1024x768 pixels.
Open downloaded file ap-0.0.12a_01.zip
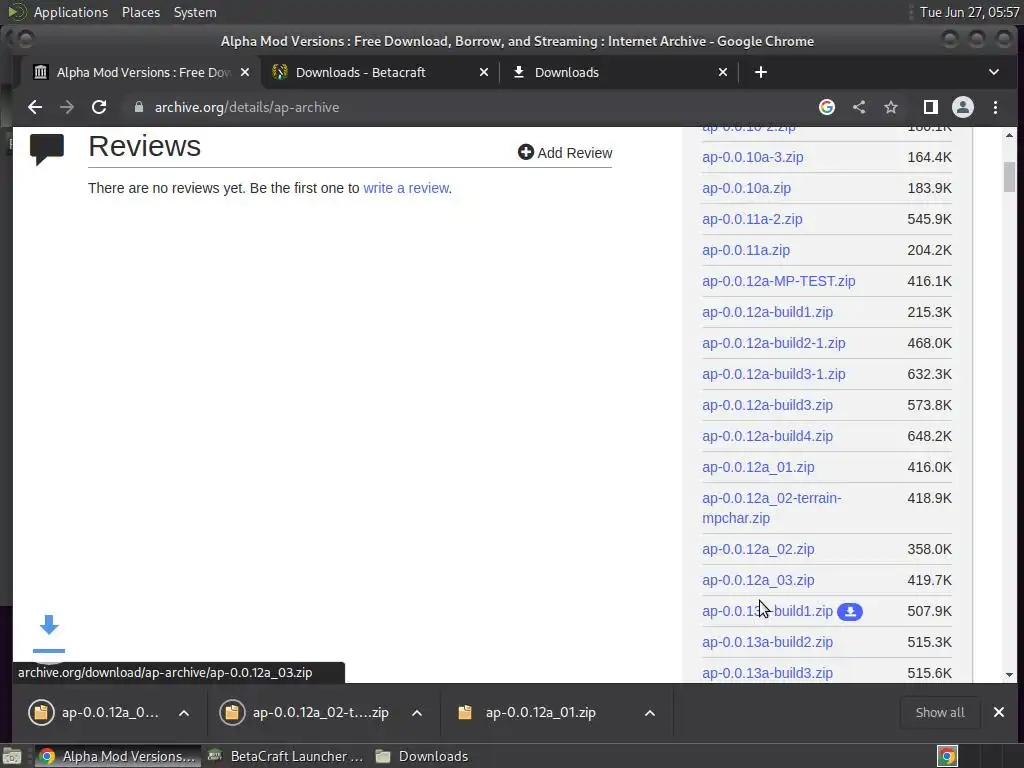[x=540, y=712]
